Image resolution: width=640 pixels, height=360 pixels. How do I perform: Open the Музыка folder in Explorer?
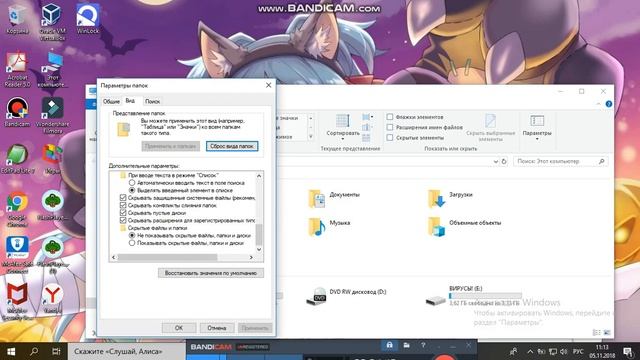coord(330,227)
